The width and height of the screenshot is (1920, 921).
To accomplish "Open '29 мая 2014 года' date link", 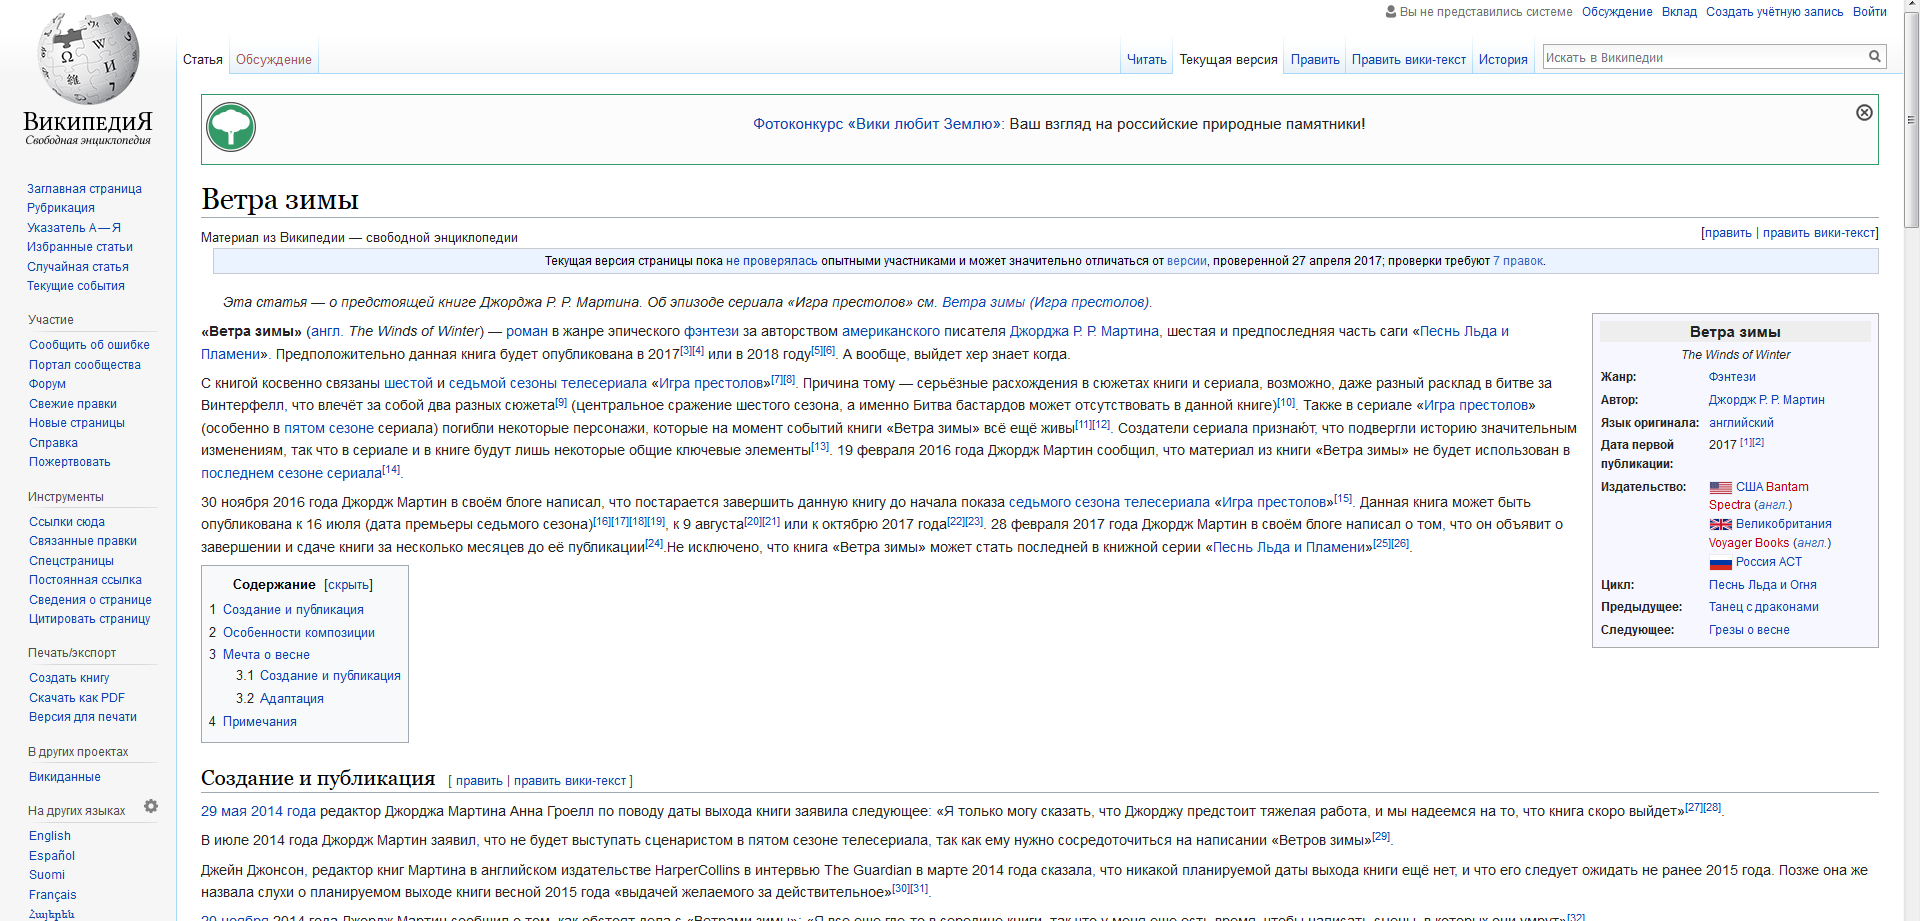I will [x=258, y=811].
